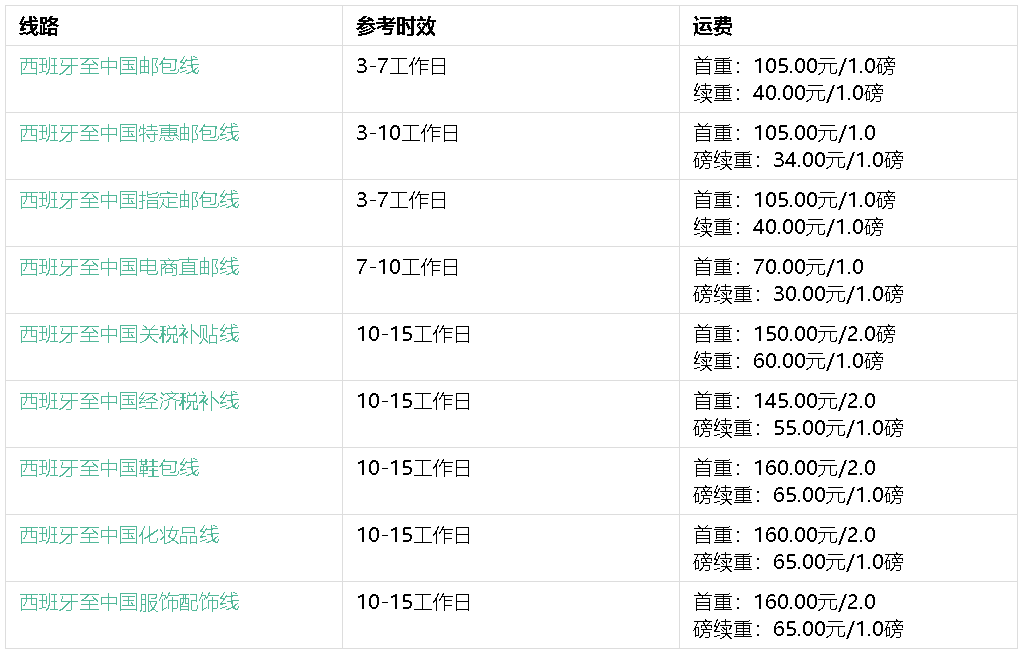Open 西班牙至中国指定邮包线 route
This screenshot has height=654, width=1022.
[x=129, y=200]
